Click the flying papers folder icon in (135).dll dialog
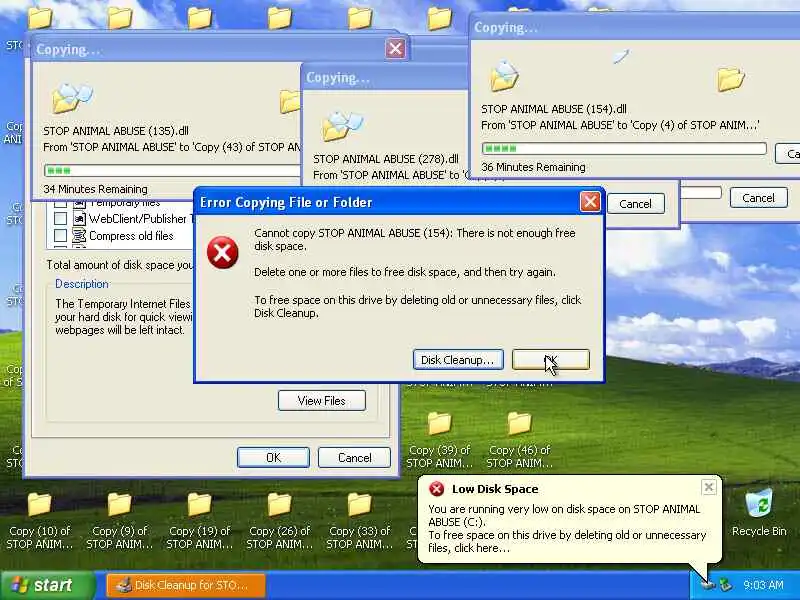The height and width of the screenshot is (600, 800). coord(72,97)
